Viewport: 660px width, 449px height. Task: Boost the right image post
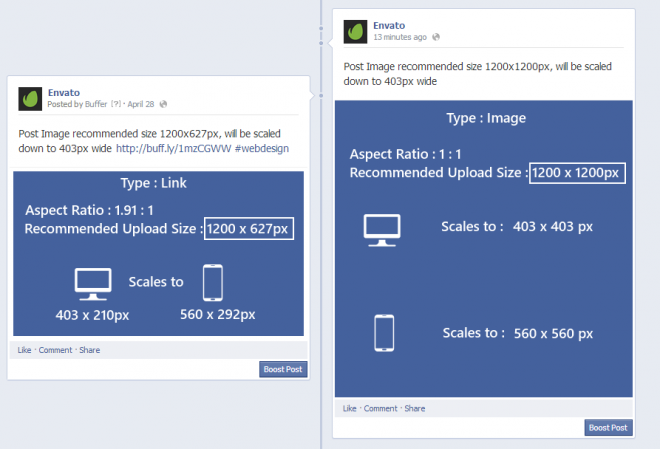coord(608,428)
